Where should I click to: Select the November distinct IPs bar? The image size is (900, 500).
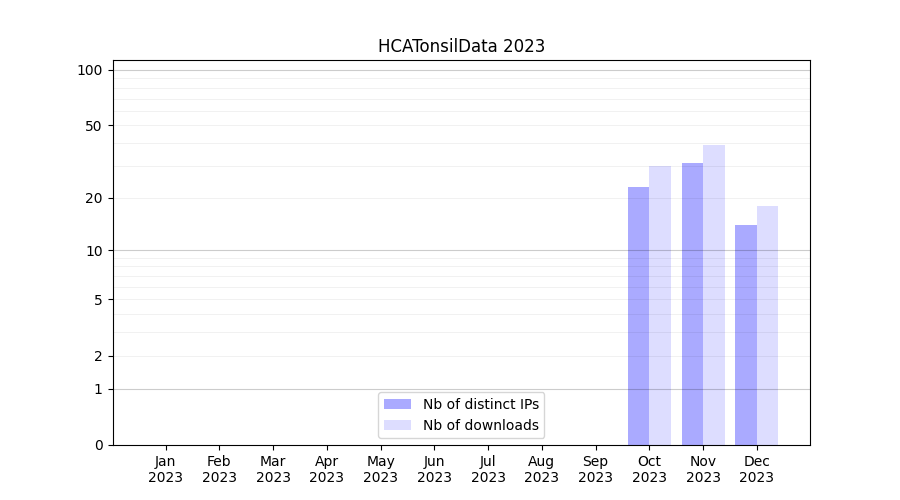pos(692,304)
